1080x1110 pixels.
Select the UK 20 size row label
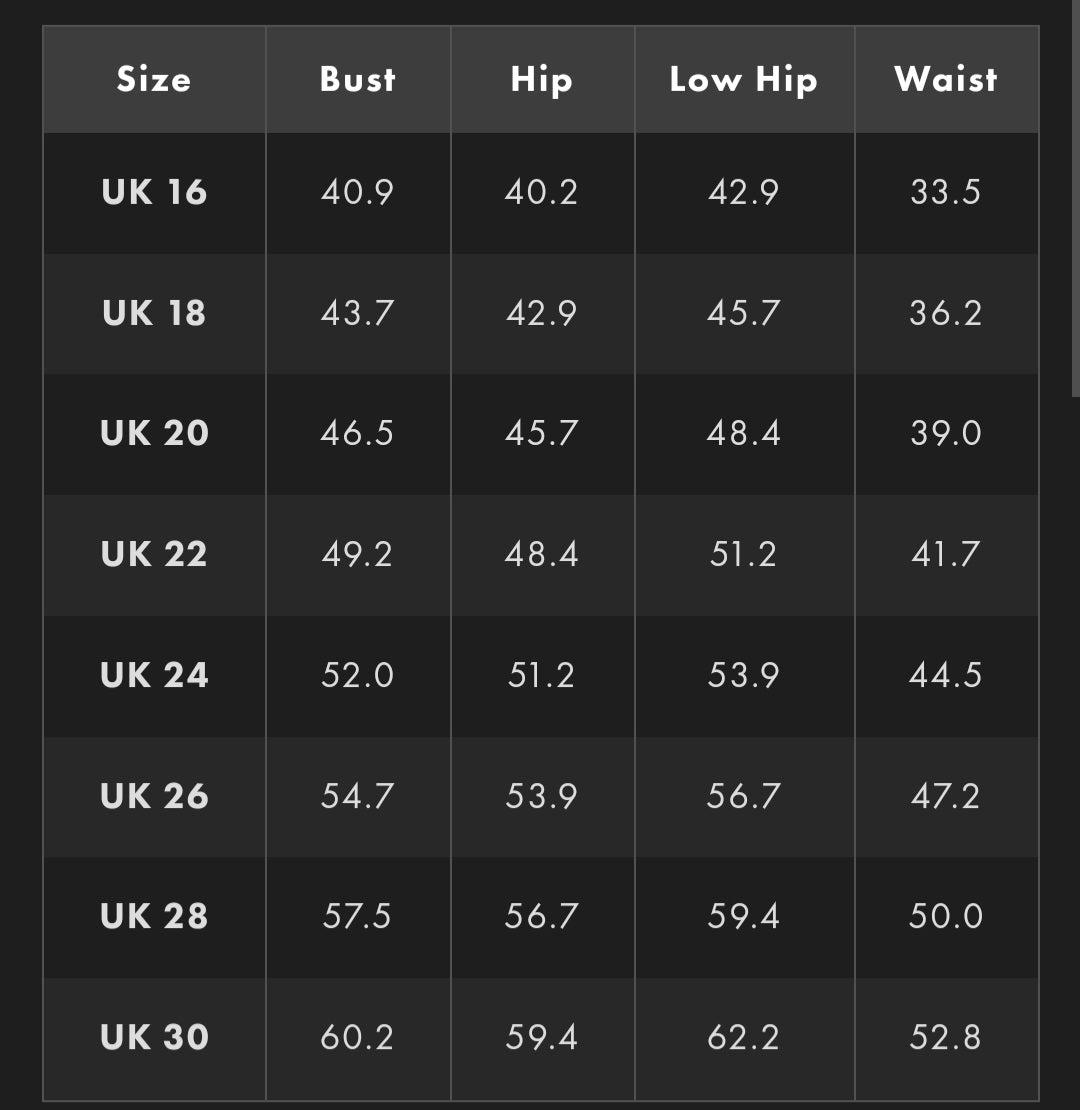(154, 433)
